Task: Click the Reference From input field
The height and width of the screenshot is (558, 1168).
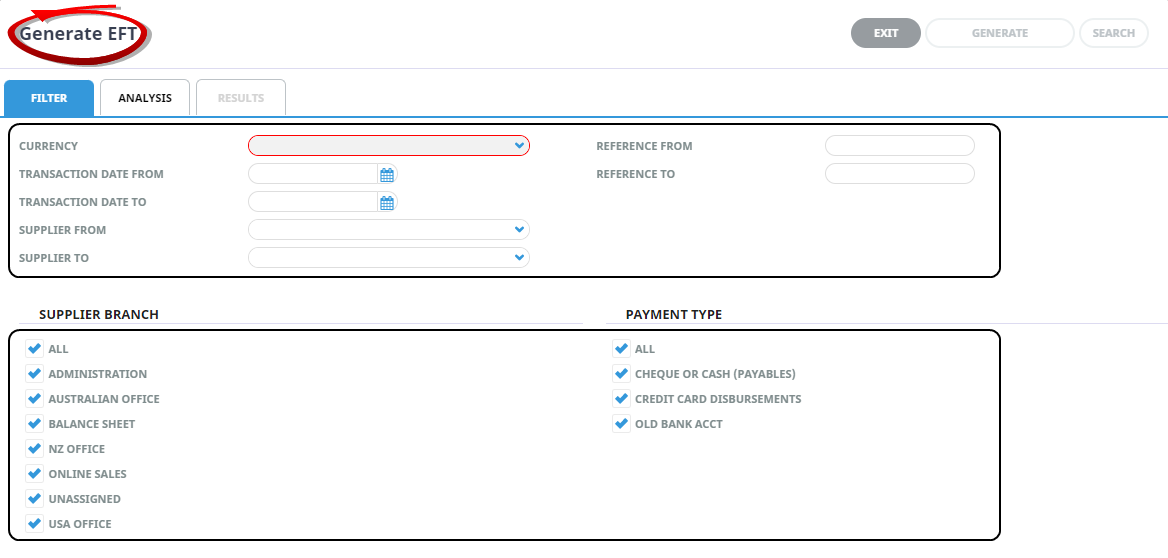Action: pos(899,146)
